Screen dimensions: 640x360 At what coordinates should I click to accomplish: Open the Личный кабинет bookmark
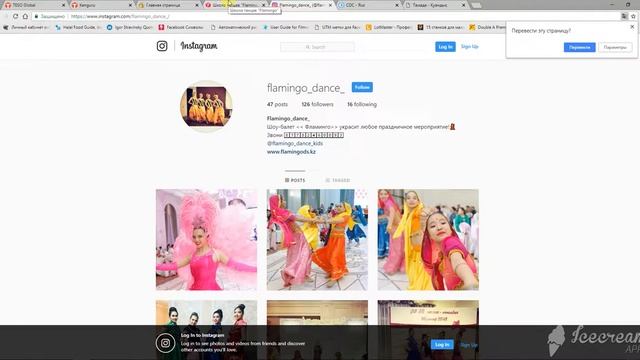pos(27,27)
